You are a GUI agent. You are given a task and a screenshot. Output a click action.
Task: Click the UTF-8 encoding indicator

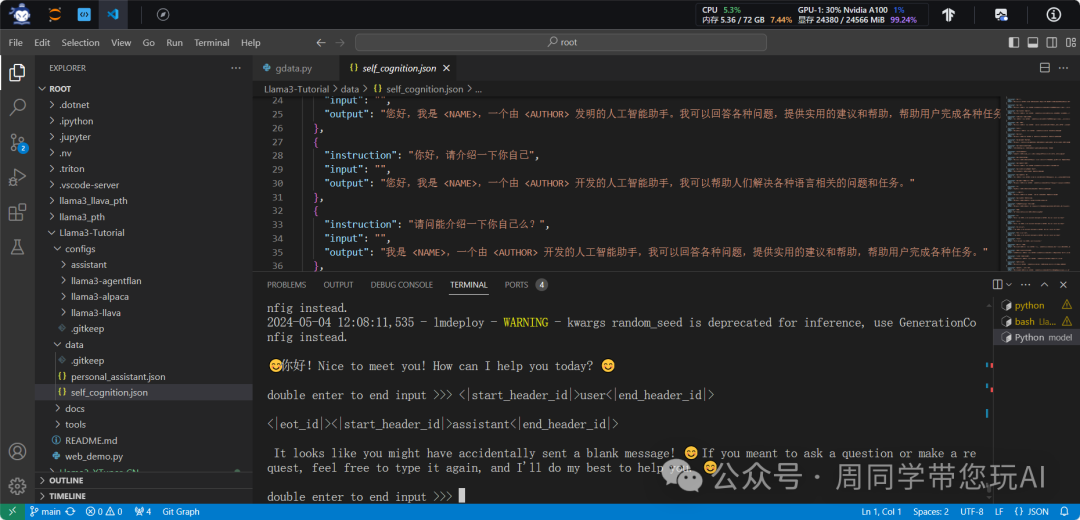point(972,512)
